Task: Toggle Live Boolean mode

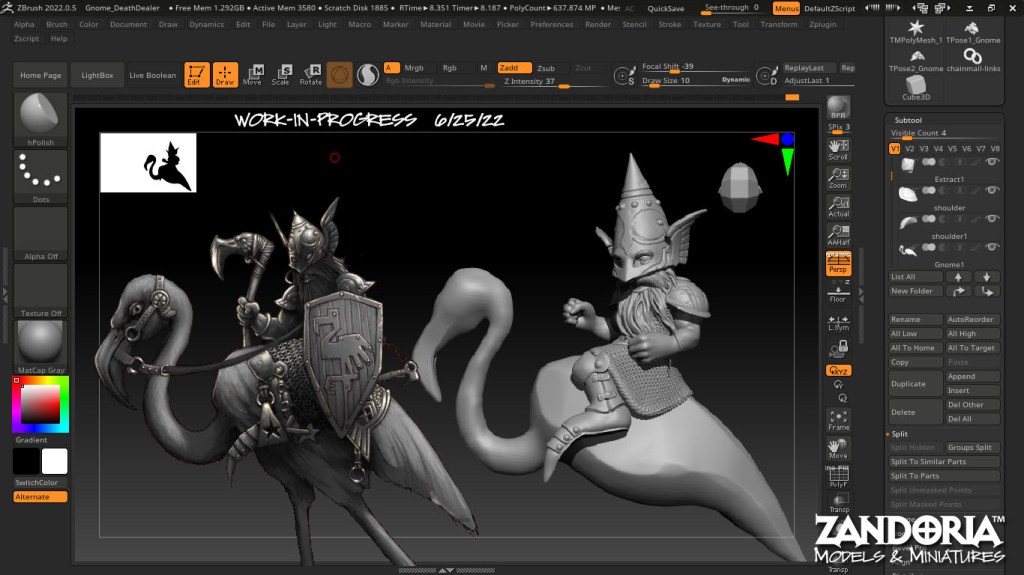Action: click(x=152, y=75)
